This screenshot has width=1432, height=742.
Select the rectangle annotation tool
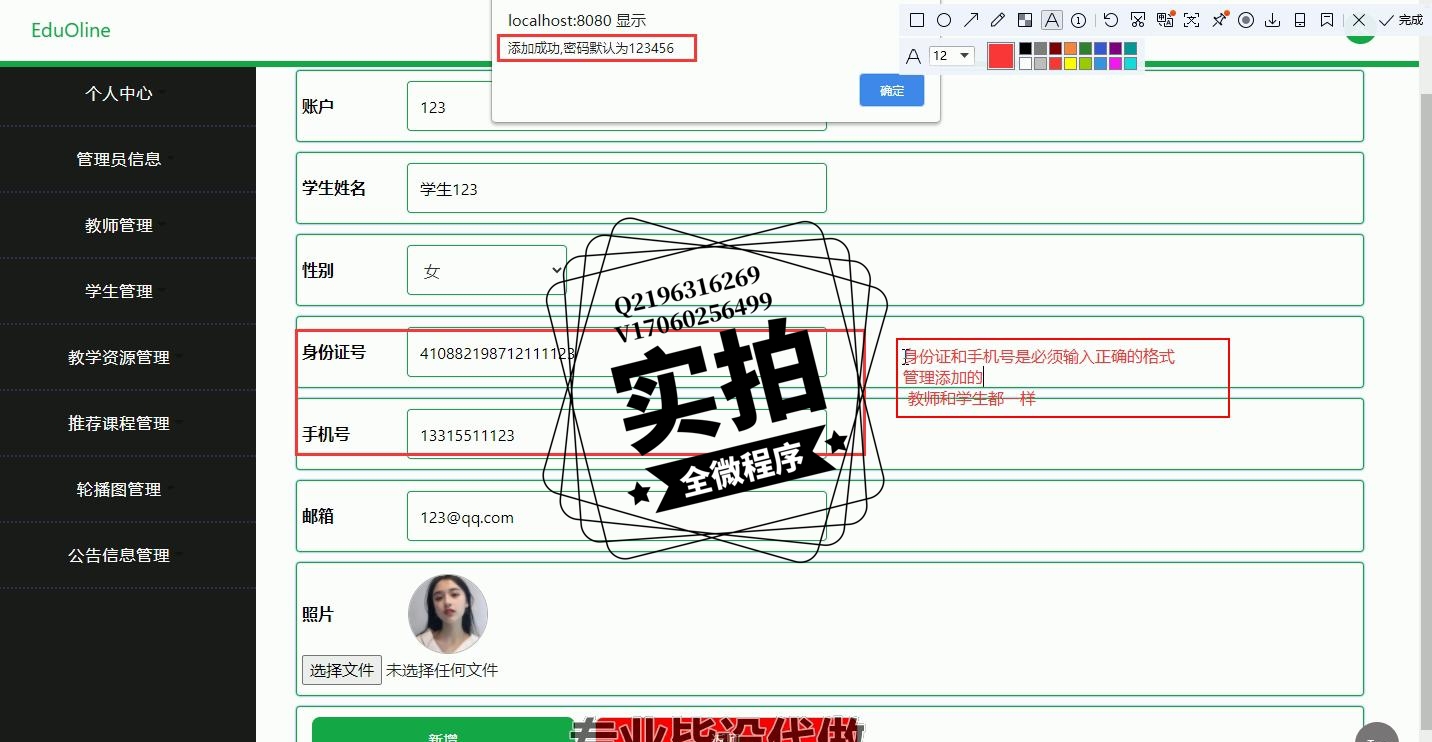917,20
